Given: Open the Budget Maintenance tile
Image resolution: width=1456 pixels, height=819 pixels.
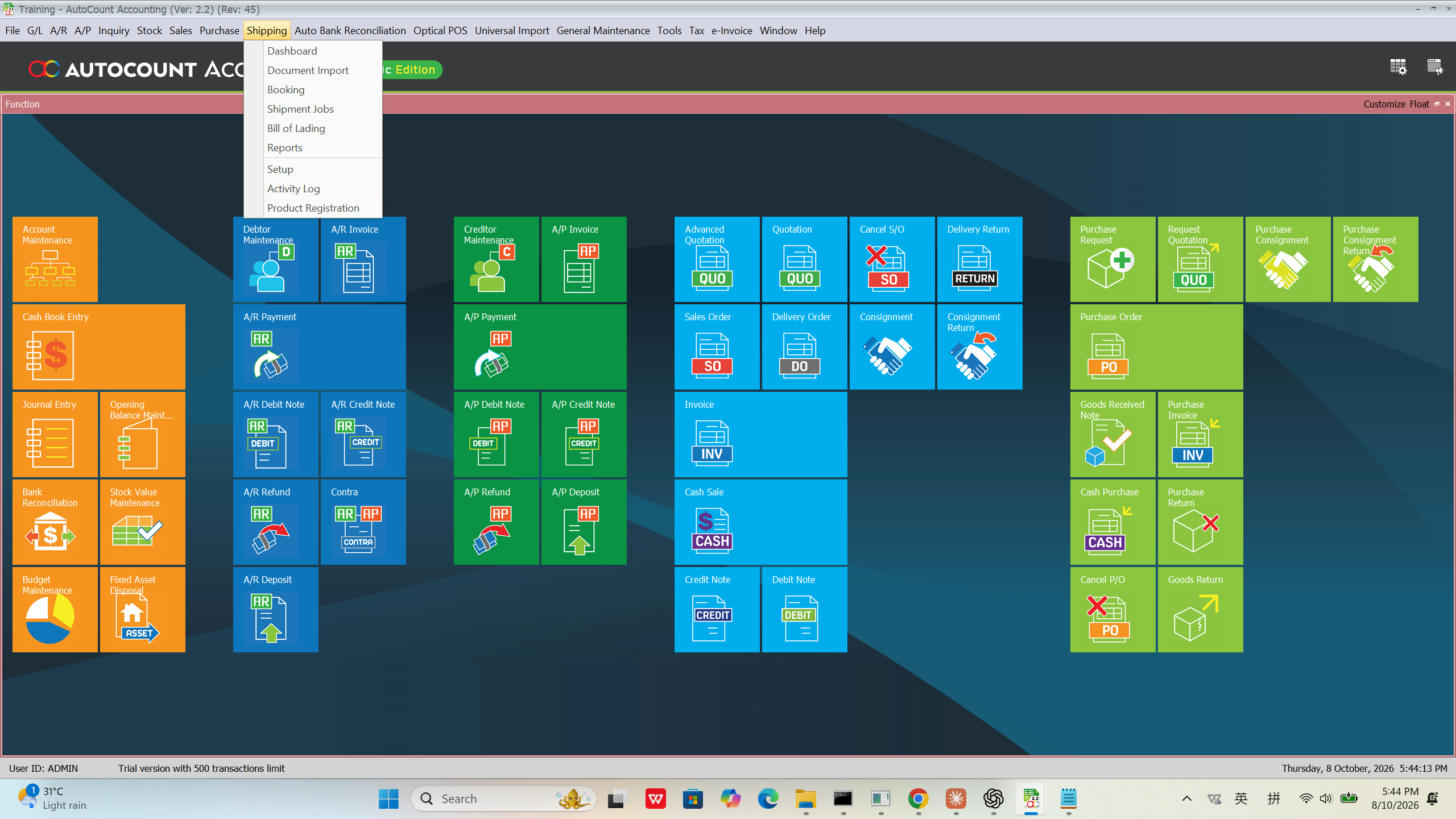Looking at the screenshot, I should pos(55,609).
